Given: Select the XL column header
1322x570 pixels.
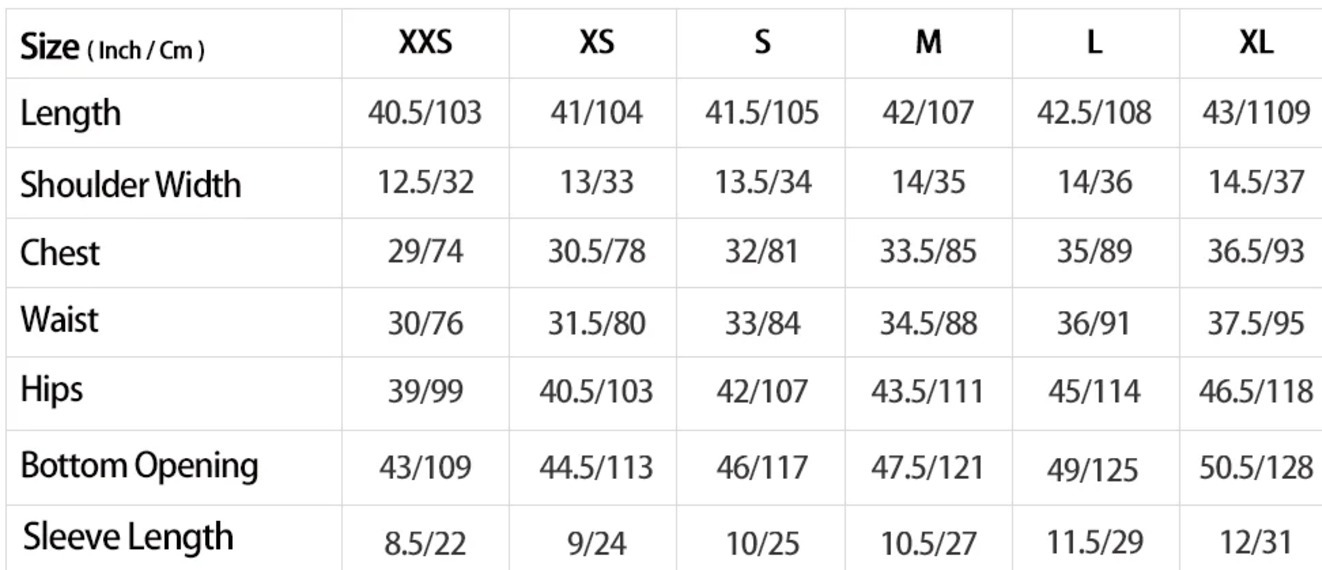Looking at the screenshot, I should tap(1255, 44).
